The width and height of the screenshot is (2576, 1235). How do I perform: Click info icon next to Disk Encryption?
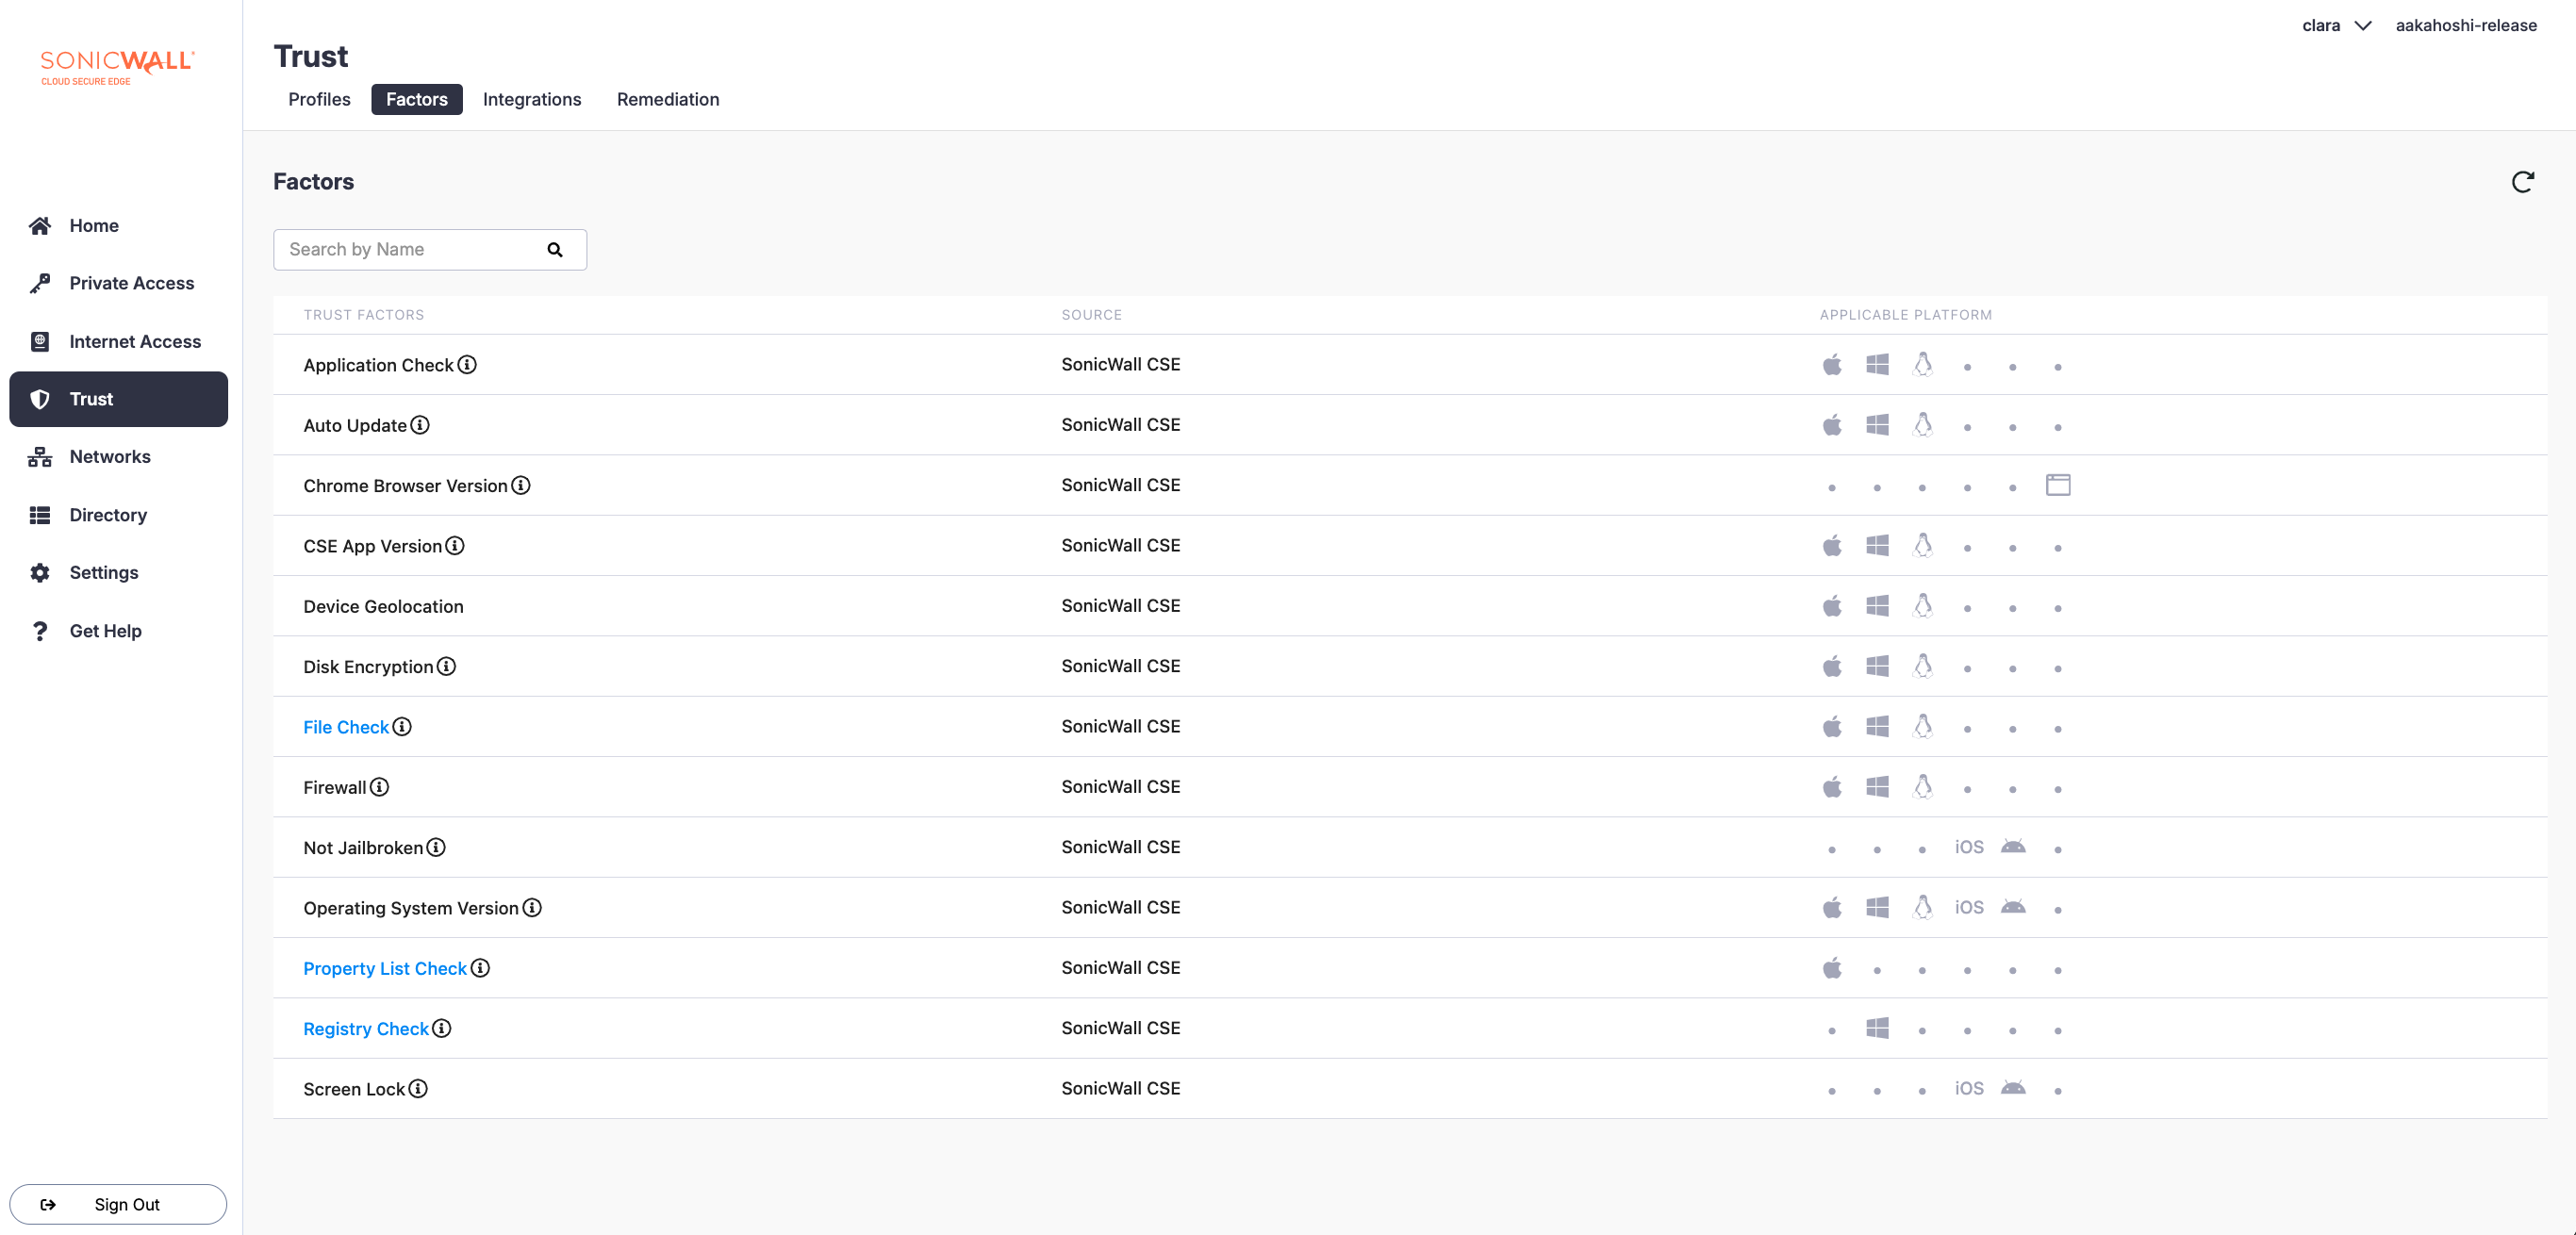coord(447,666)
